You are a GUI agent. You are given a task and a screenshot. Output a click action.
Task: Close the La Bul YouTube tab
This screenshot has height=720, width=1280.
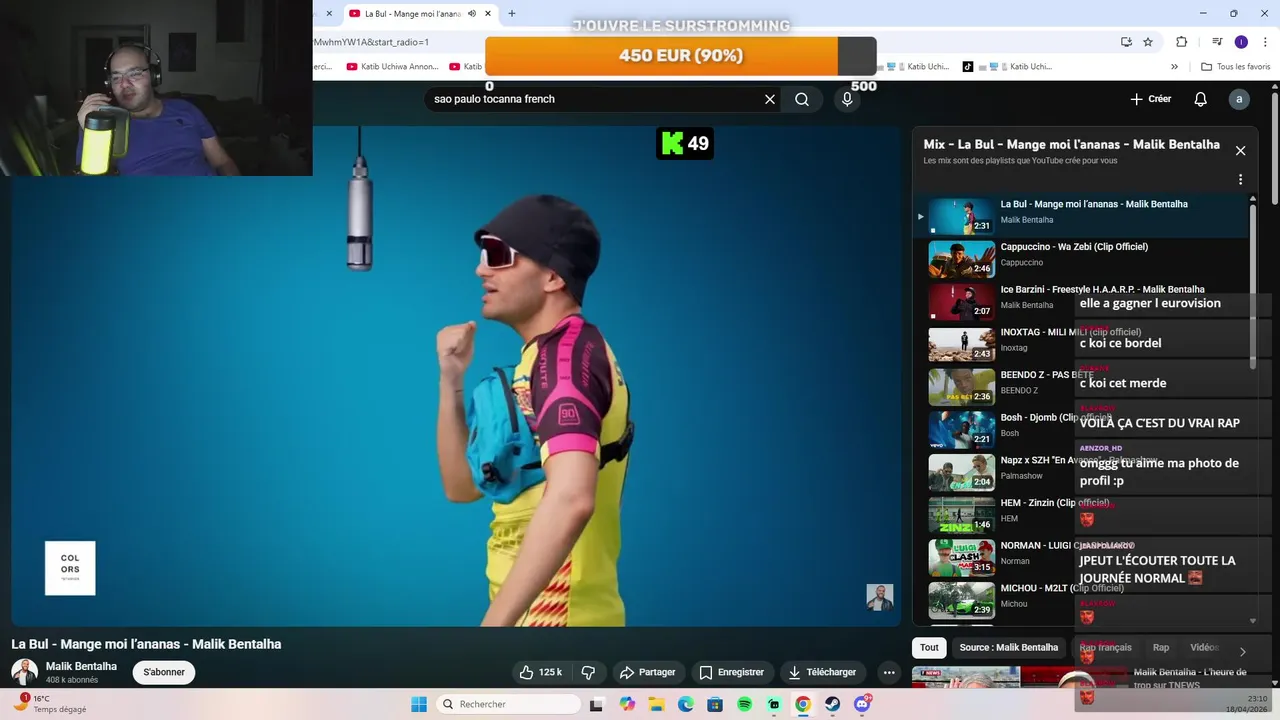[x=488, y=13]
